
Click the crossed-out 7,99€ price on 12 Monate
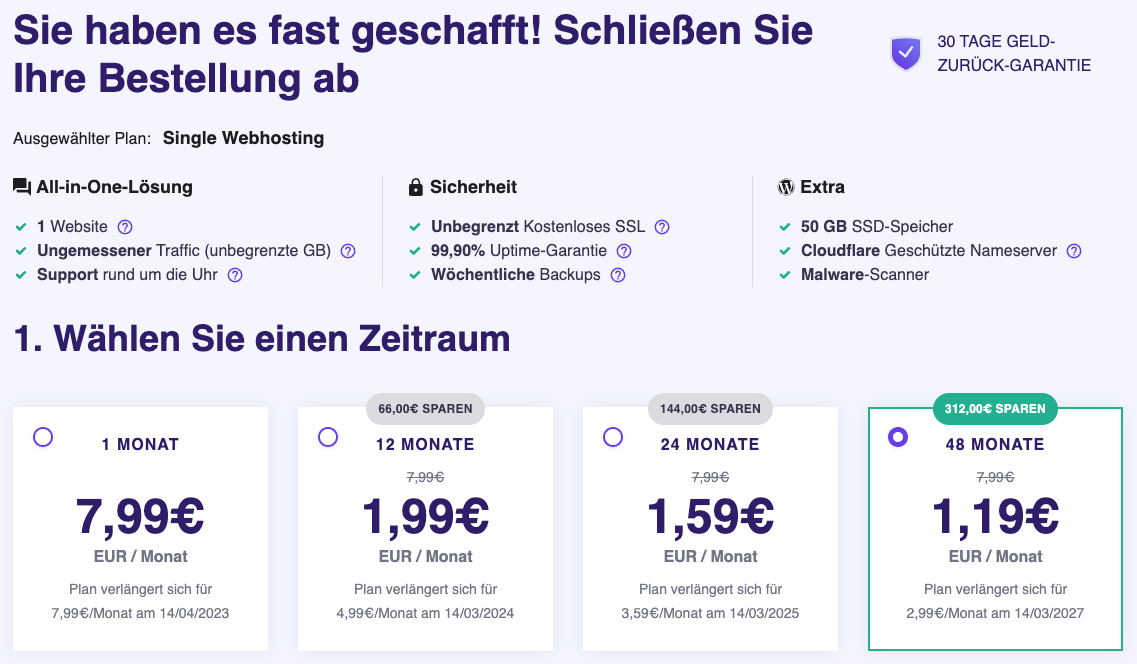(x=423, y=477)
